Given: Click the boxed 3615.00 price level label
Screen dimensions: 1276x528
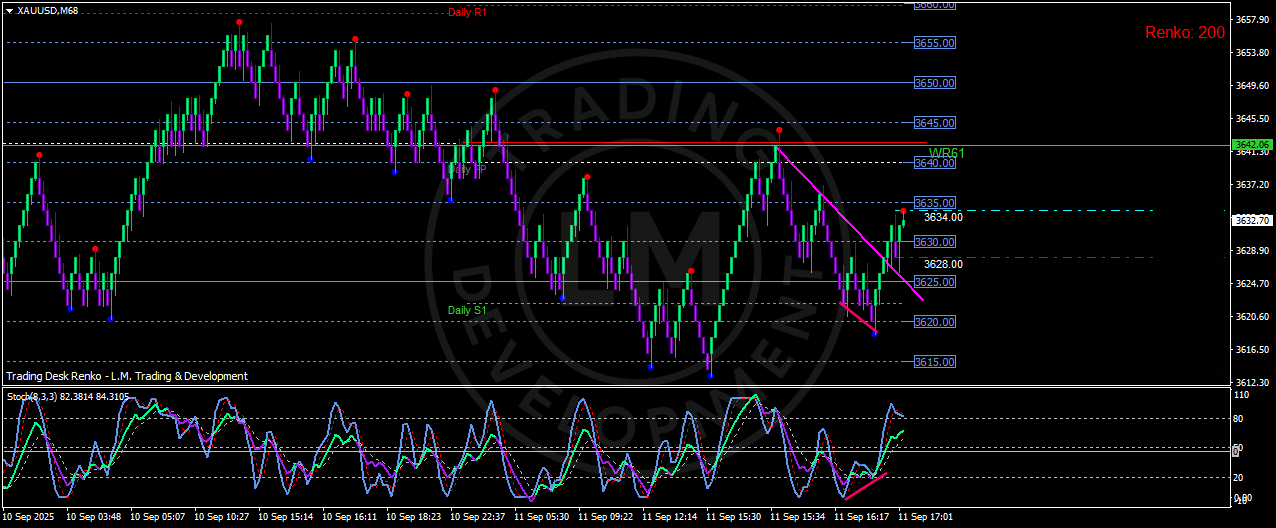Looking at the screenshot, I should pos(934,362).
